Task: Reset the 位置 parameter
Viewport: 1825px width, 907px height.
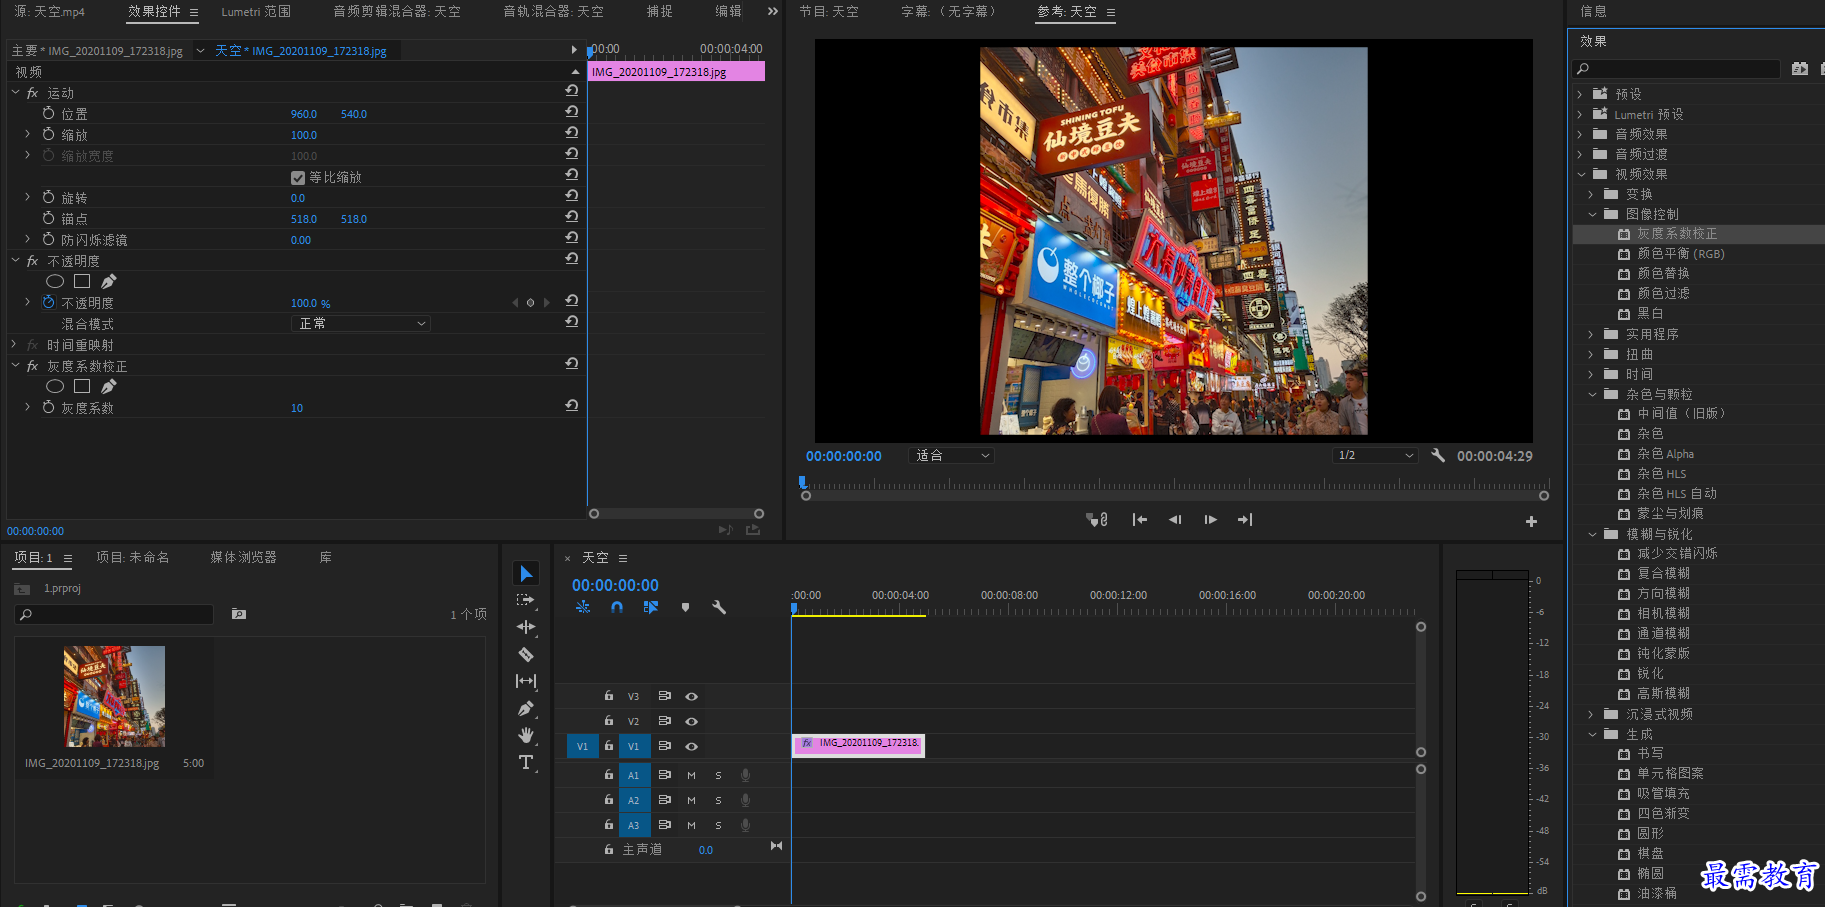Action: click(x=572, y=111)
